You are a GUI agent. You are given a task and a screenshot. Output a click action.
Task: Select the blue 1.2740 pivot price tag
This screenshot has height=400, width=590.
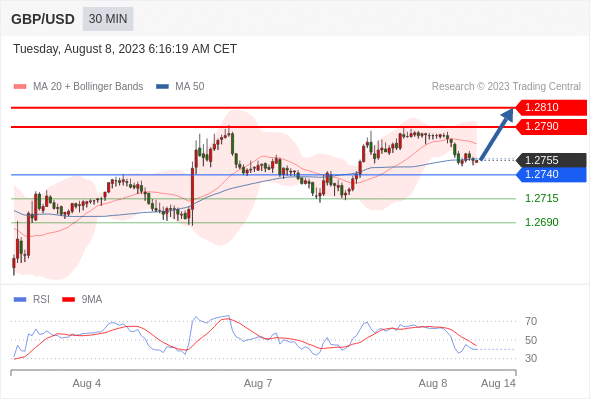coord(551,175)
